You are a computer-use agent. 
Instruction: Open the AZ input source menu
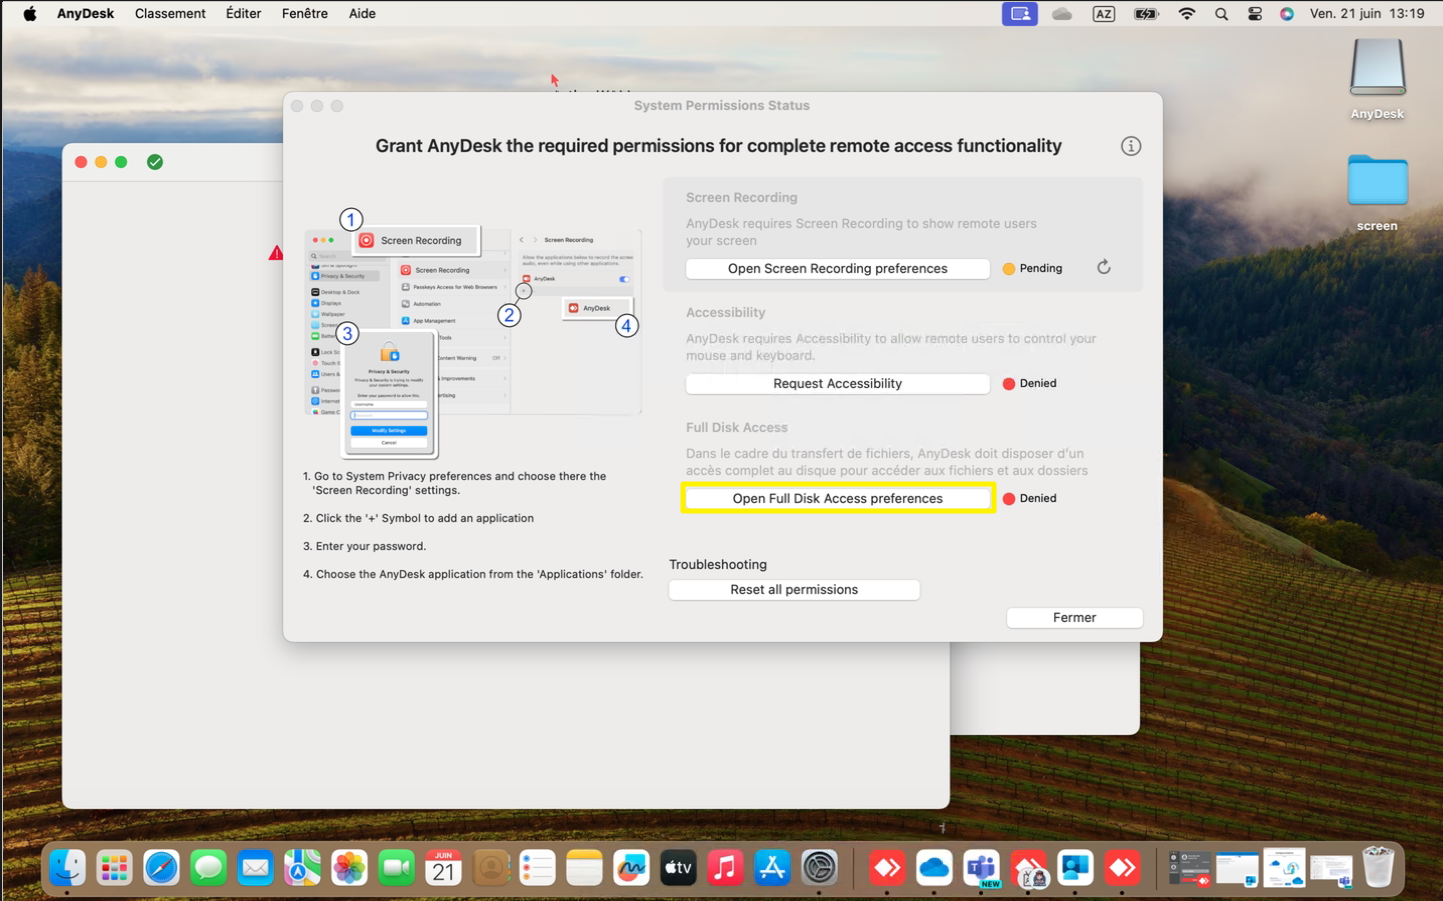click(x=1104, y=14)
